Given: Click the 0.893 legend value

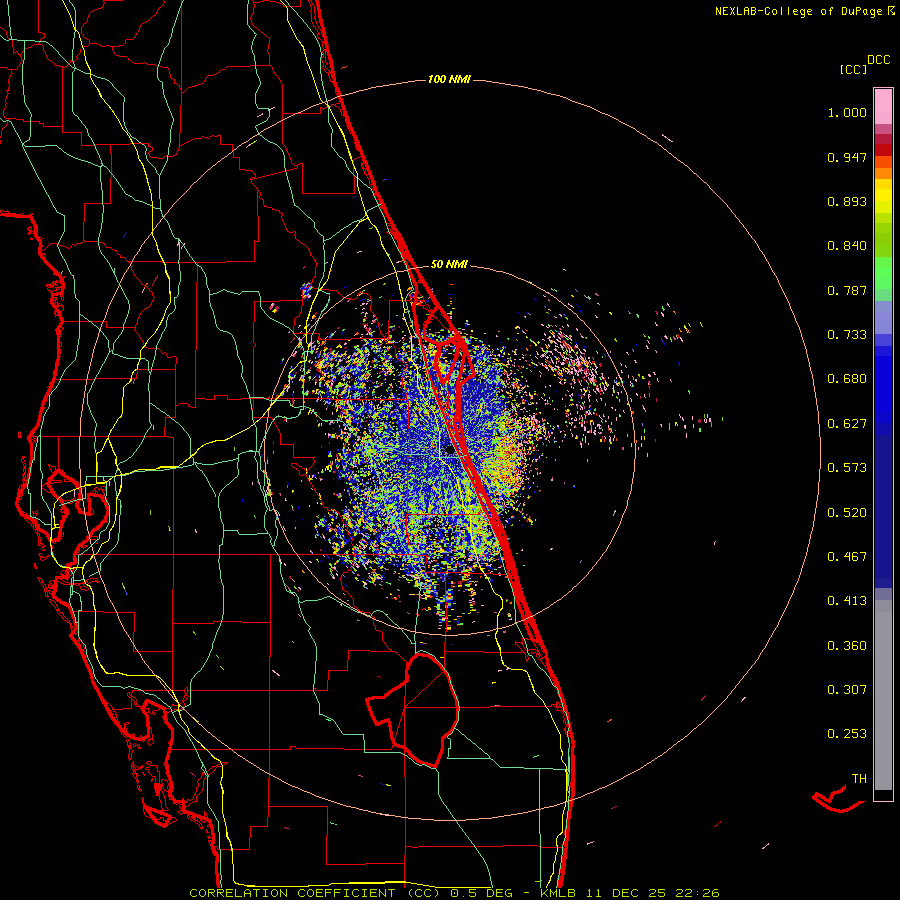Looking at the screenshot, I should (847, 201).
